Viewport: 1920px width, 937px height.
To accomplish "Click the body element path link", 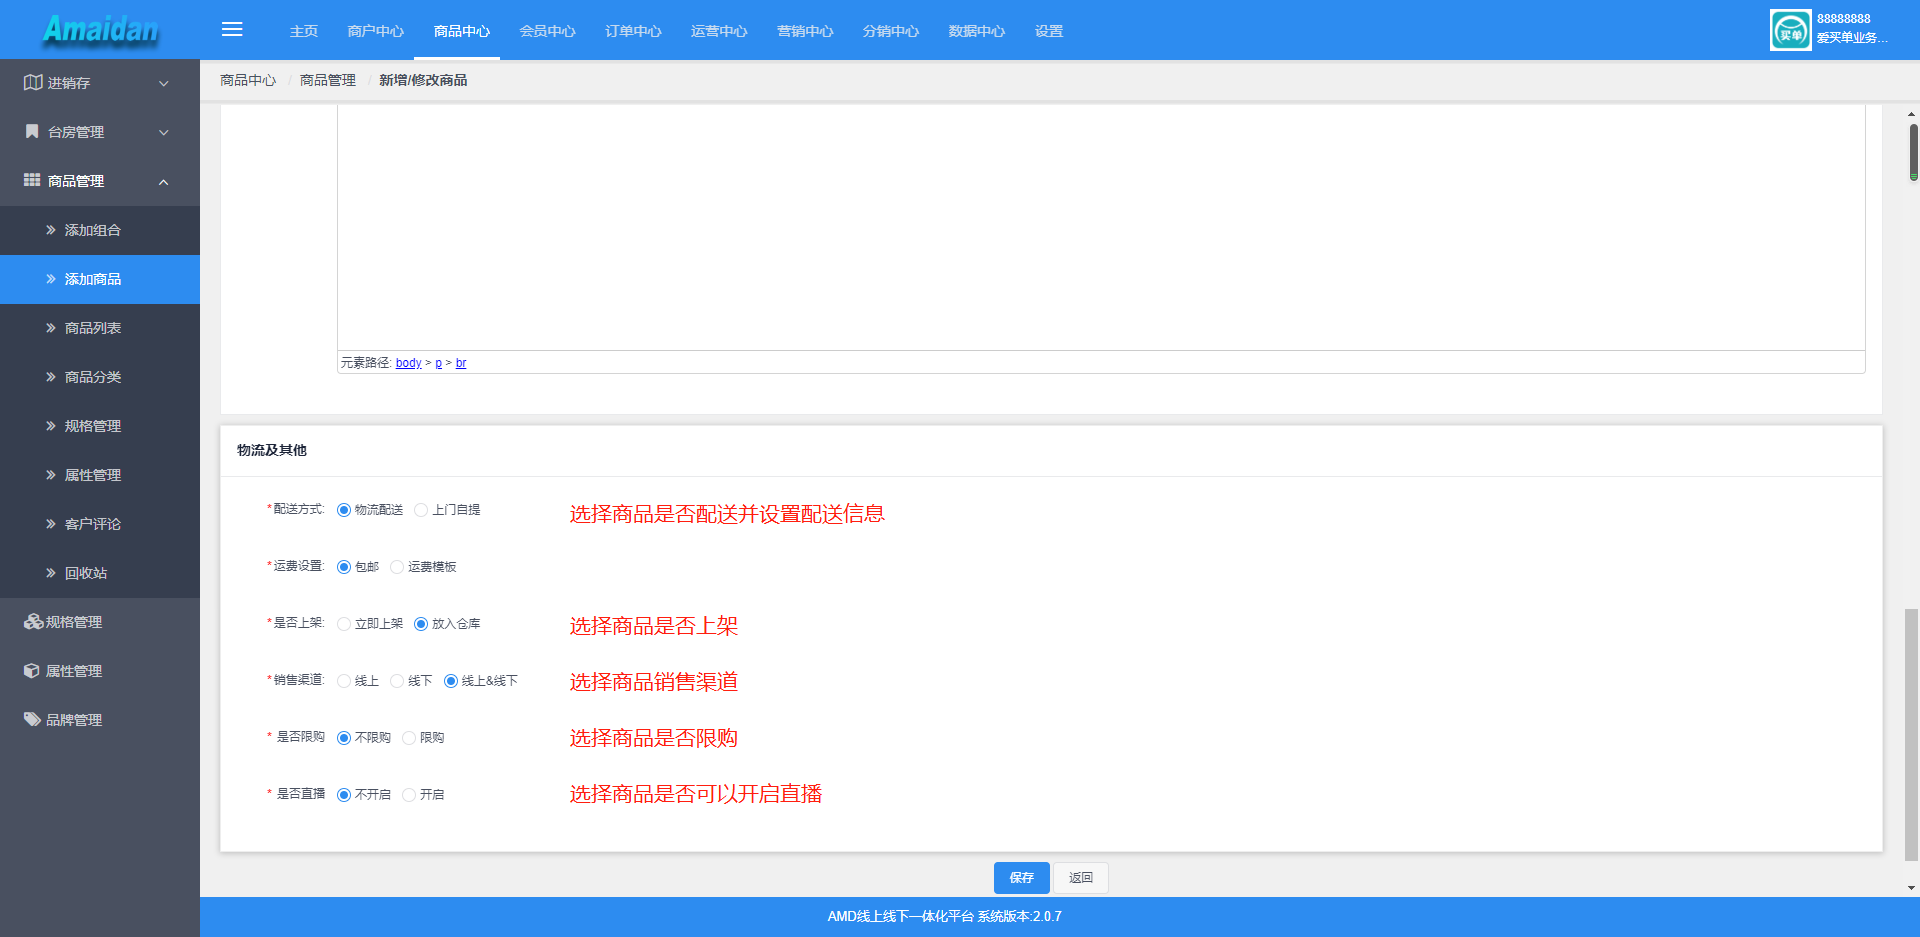I will point(409,363).
